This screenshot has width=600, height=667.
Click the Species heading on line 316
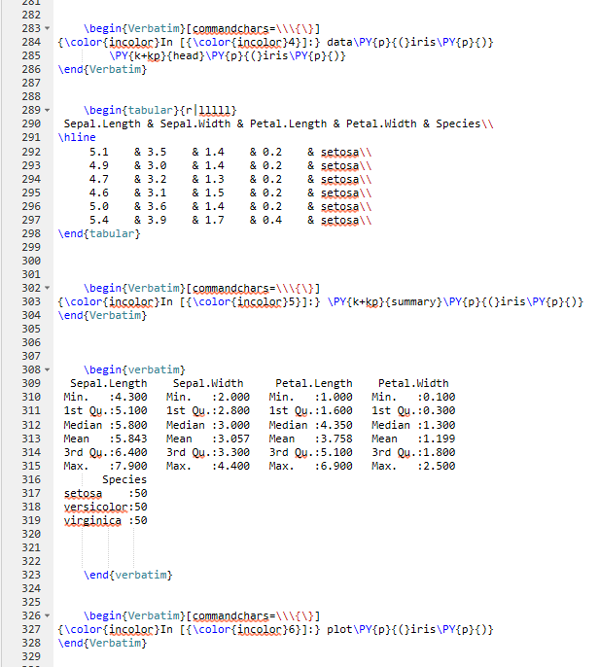point(124,479)
